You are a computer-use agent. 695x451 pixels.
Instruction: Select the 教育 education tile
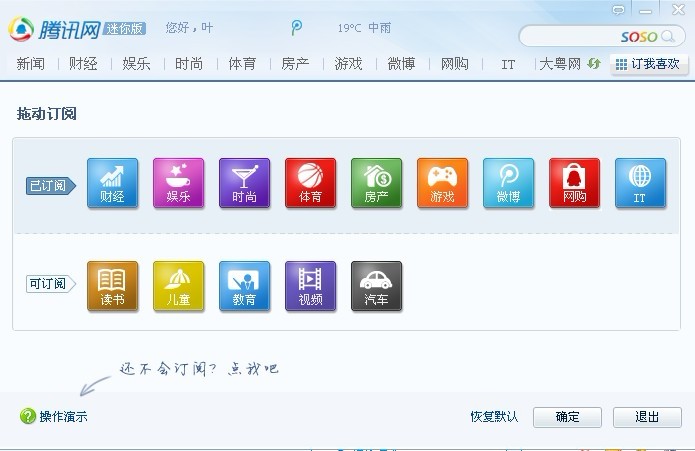[x=245, y=286]
